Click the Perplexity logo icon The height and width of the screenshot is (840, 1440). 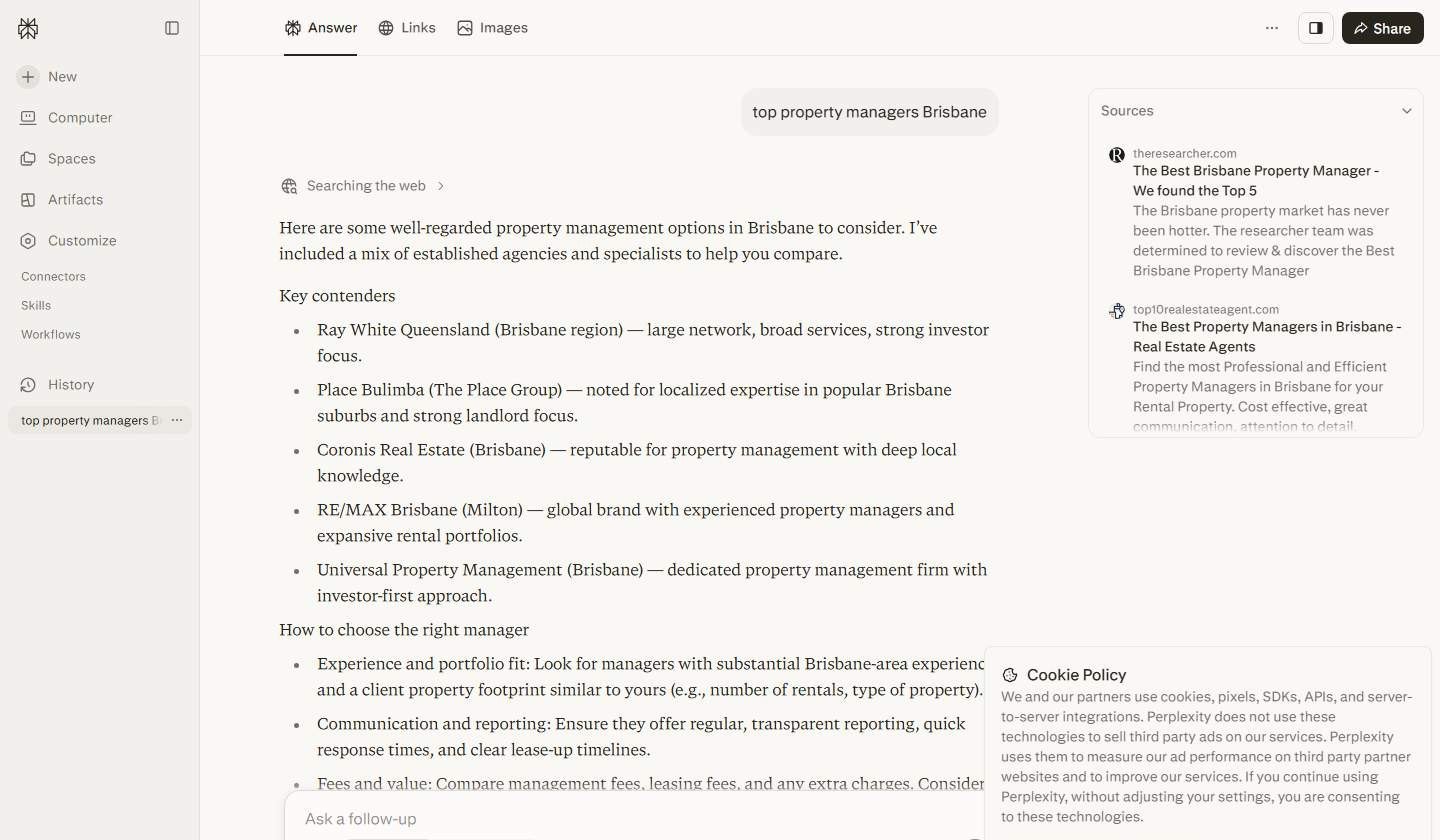point(28,28)
